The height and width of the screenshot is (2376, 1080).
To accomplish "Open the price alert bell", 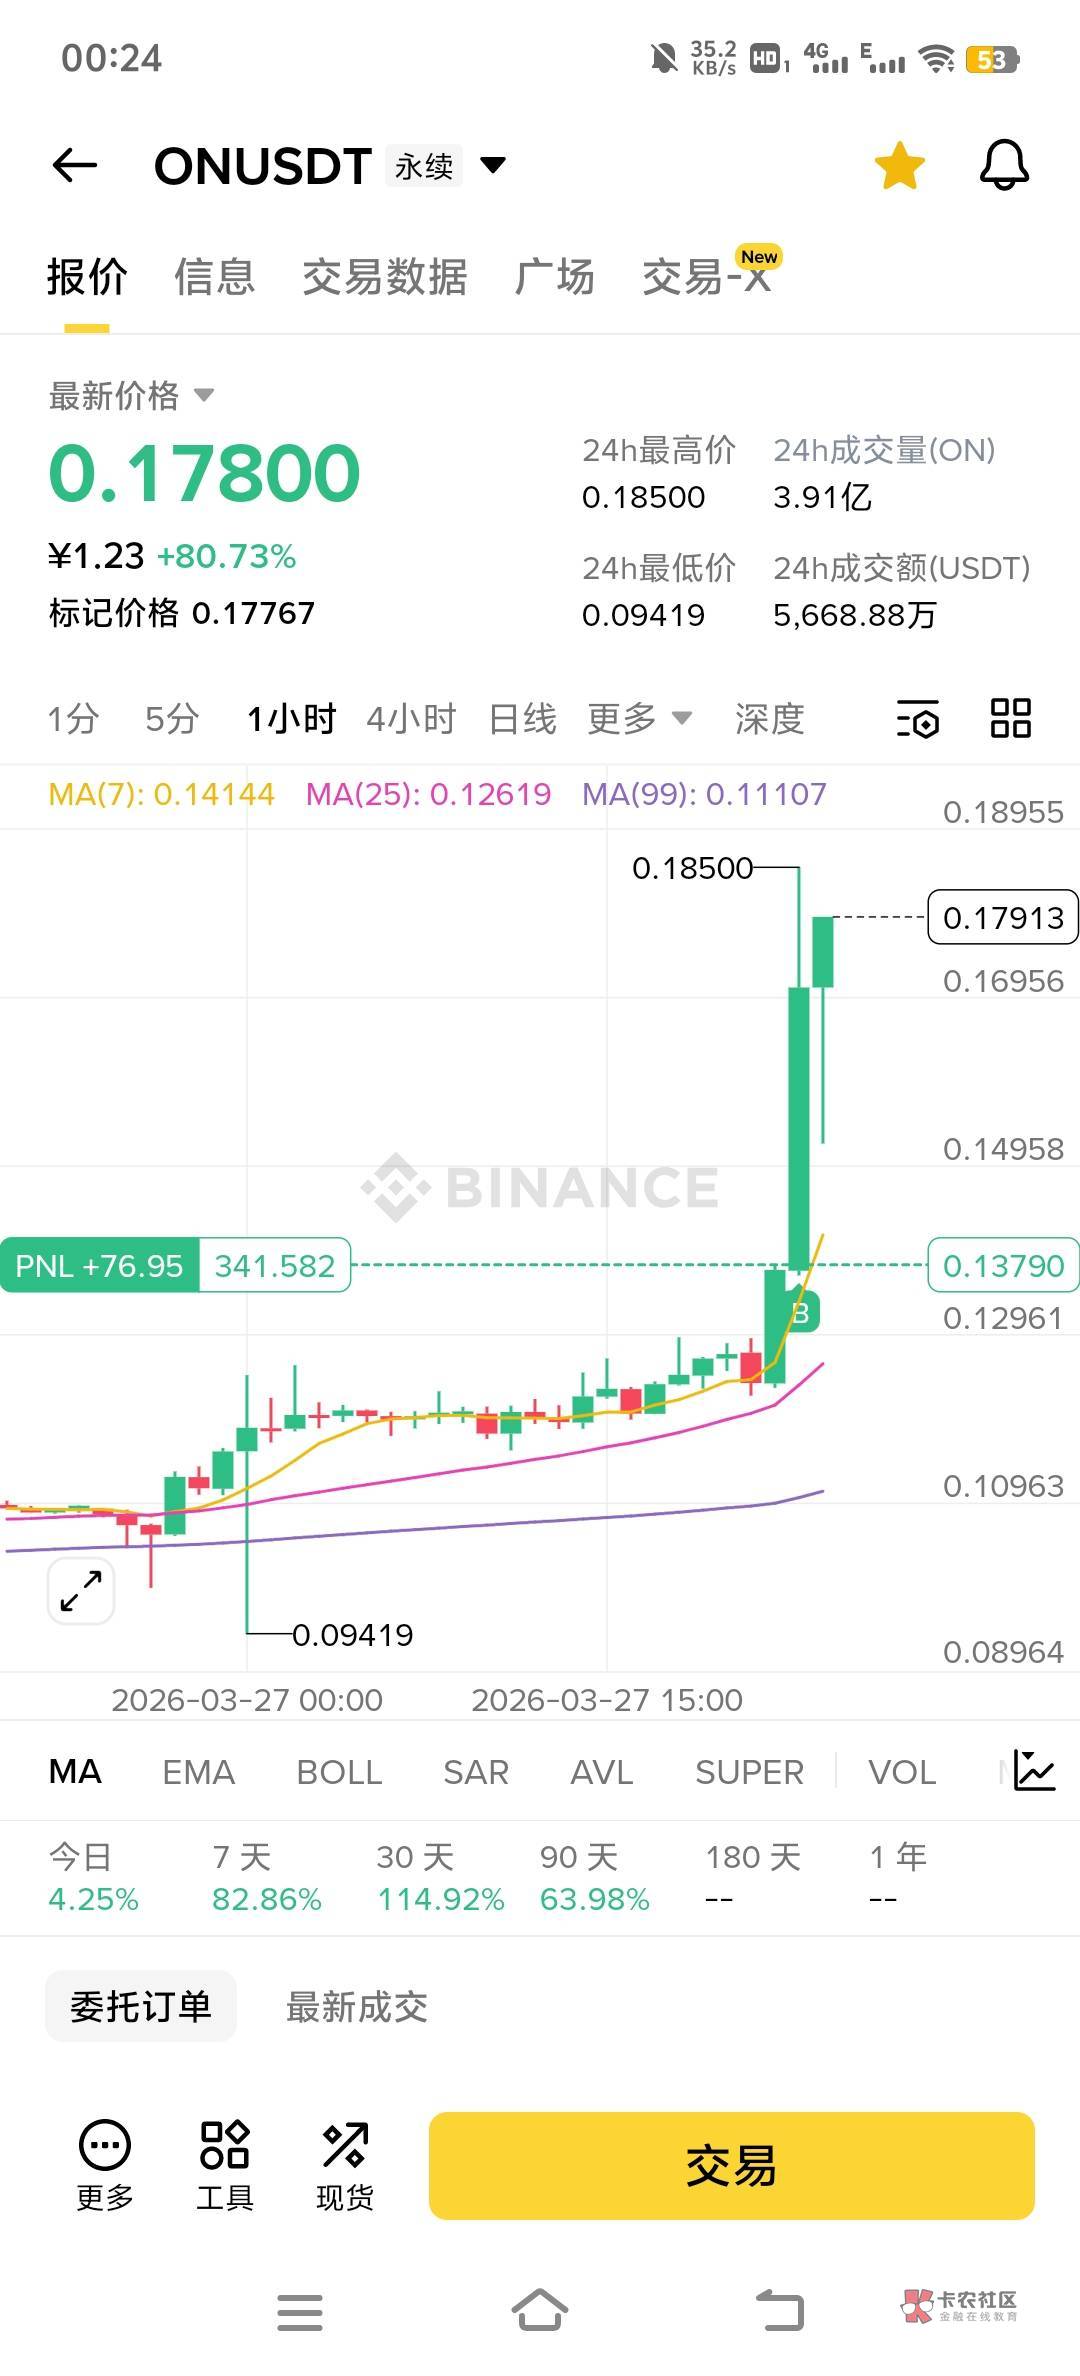I will [1003, 165].
